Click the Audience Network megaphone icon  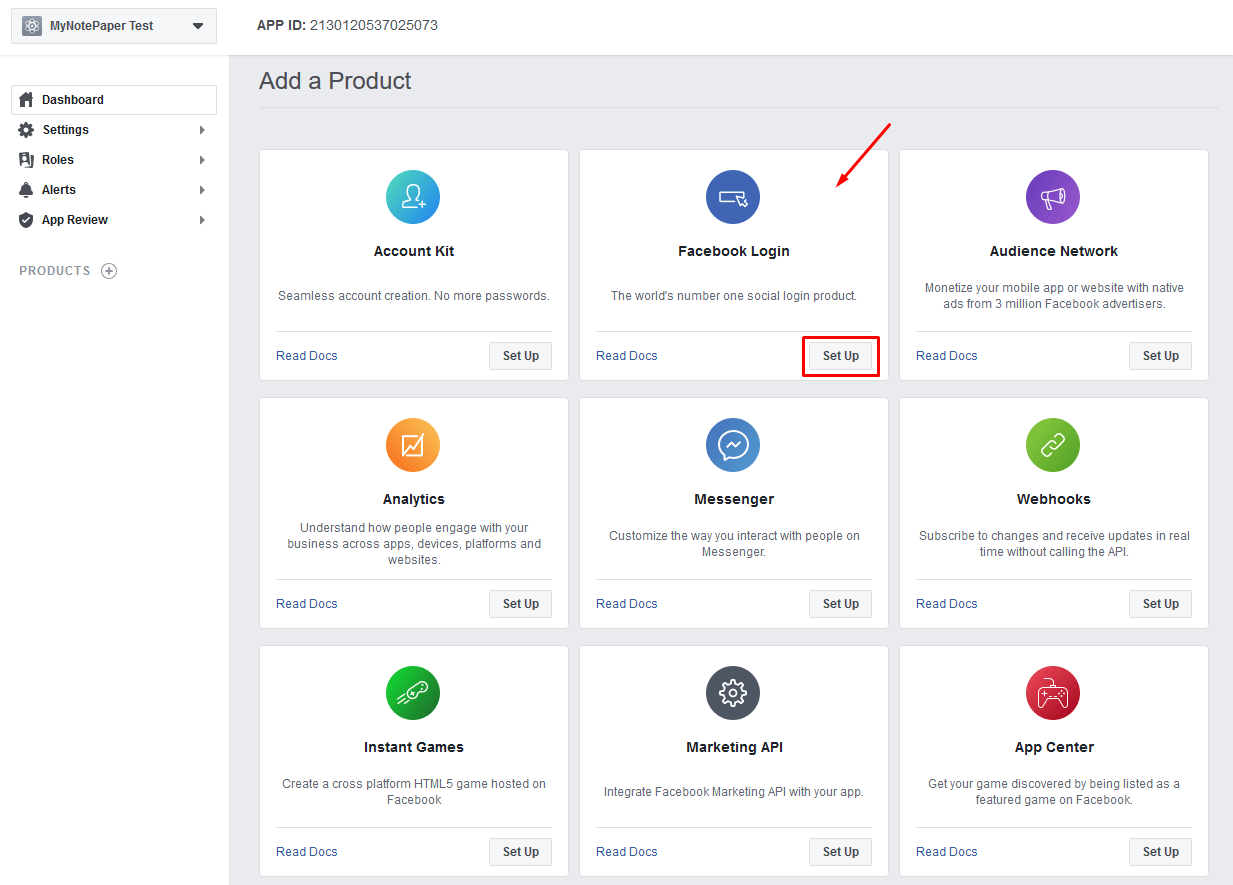1053,197
